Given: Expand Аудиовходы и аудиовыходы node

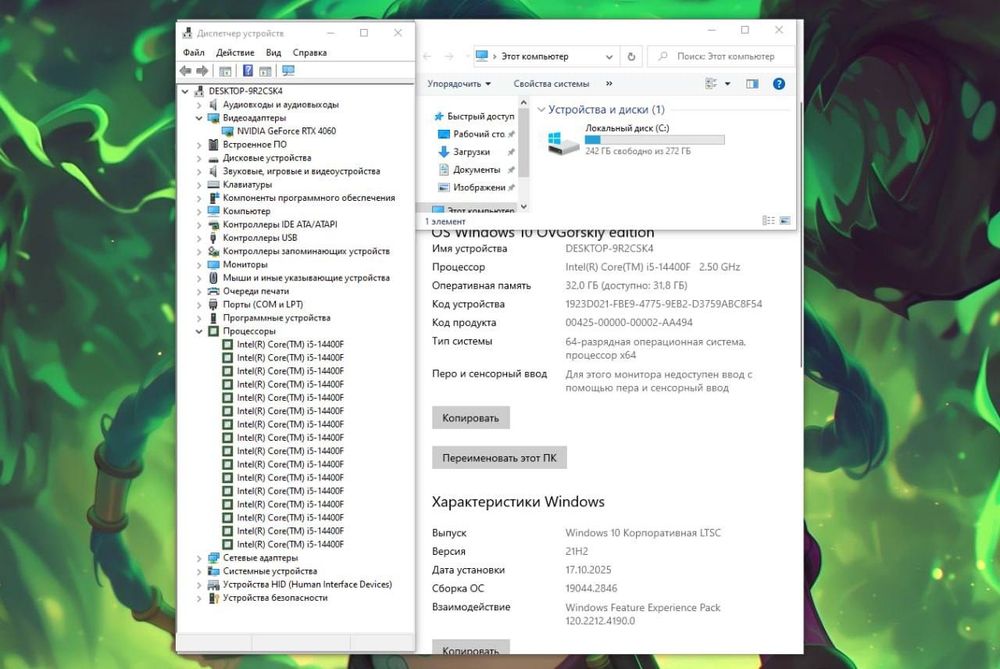Looking at the screenshot, I should (x=199, y=105).
